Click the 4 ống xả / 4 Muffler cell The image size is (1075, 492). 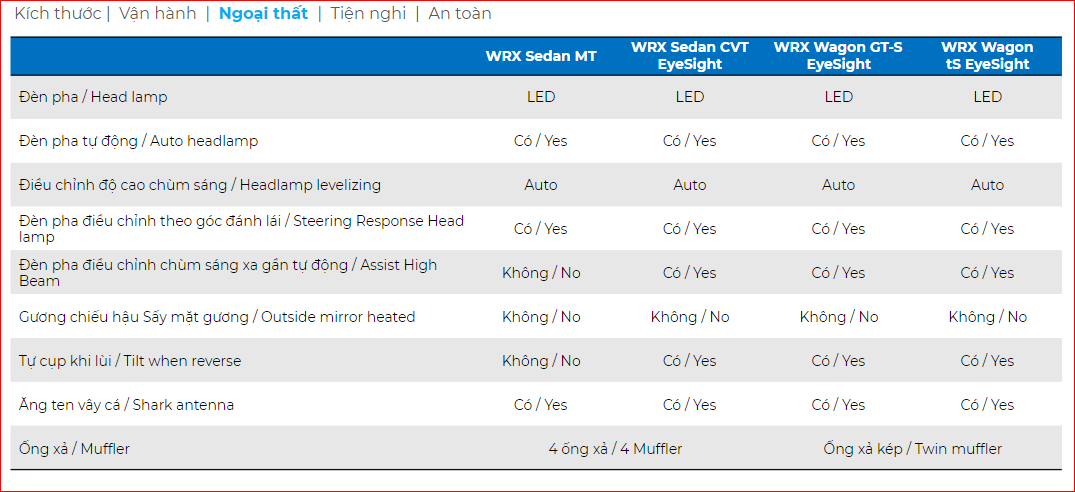tap(615, 449)
